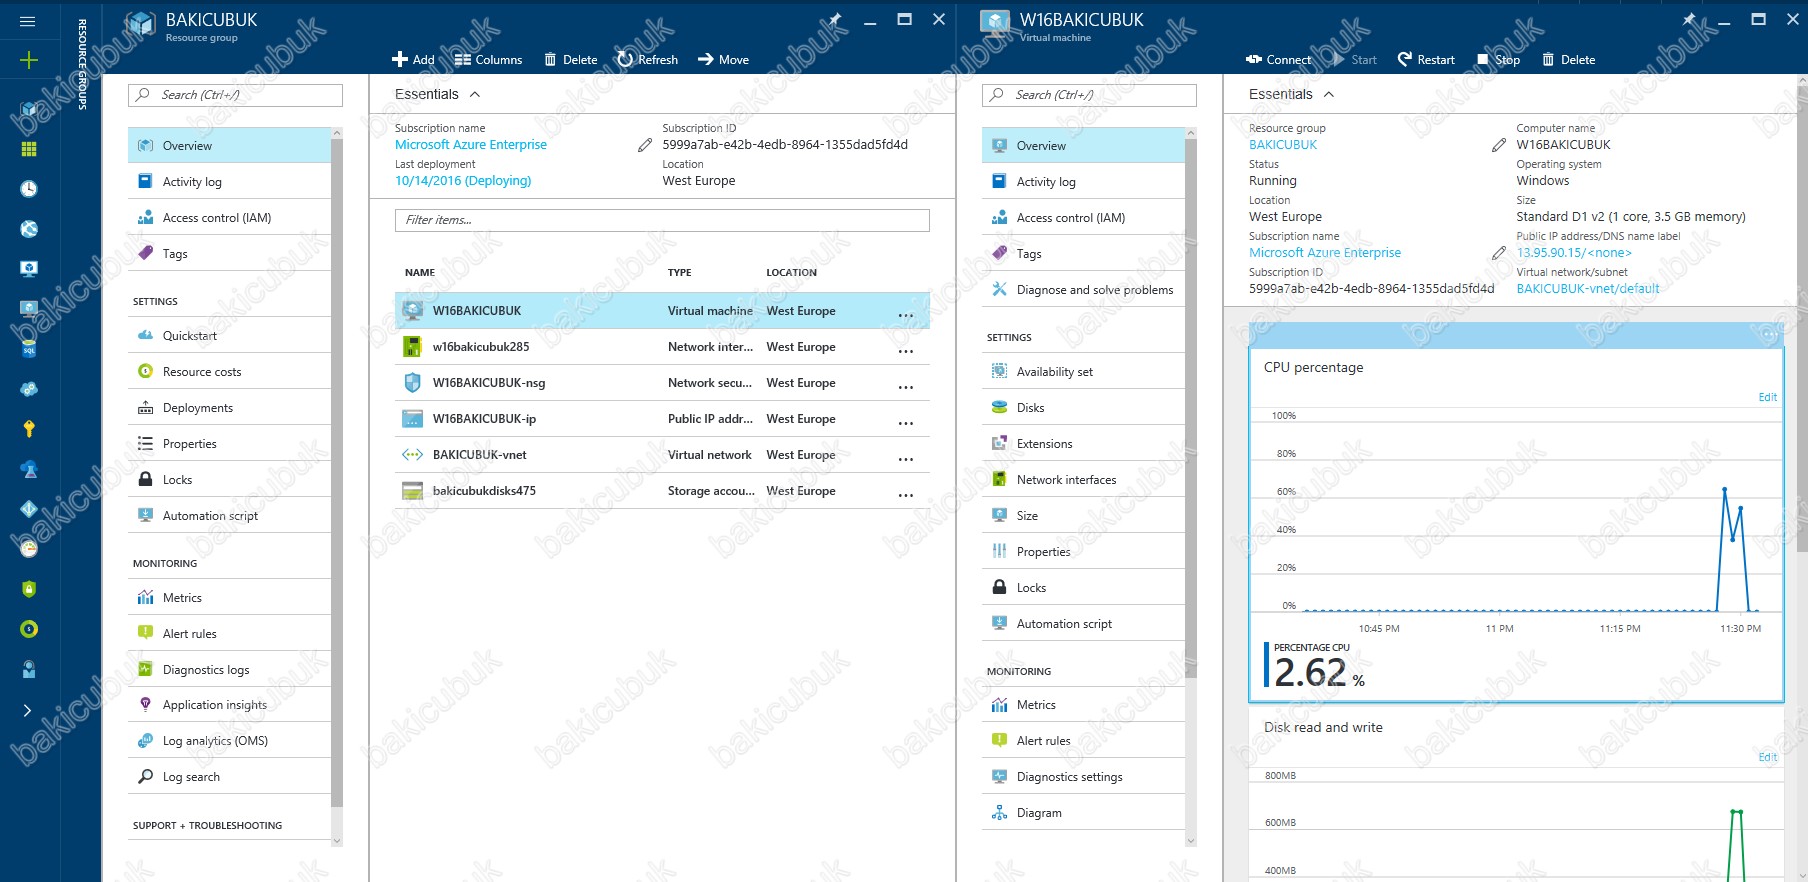The height and width of the screenshot is (882, 1808).
Task: Open Size in VM settings
Action: (x=1083, y=516)
